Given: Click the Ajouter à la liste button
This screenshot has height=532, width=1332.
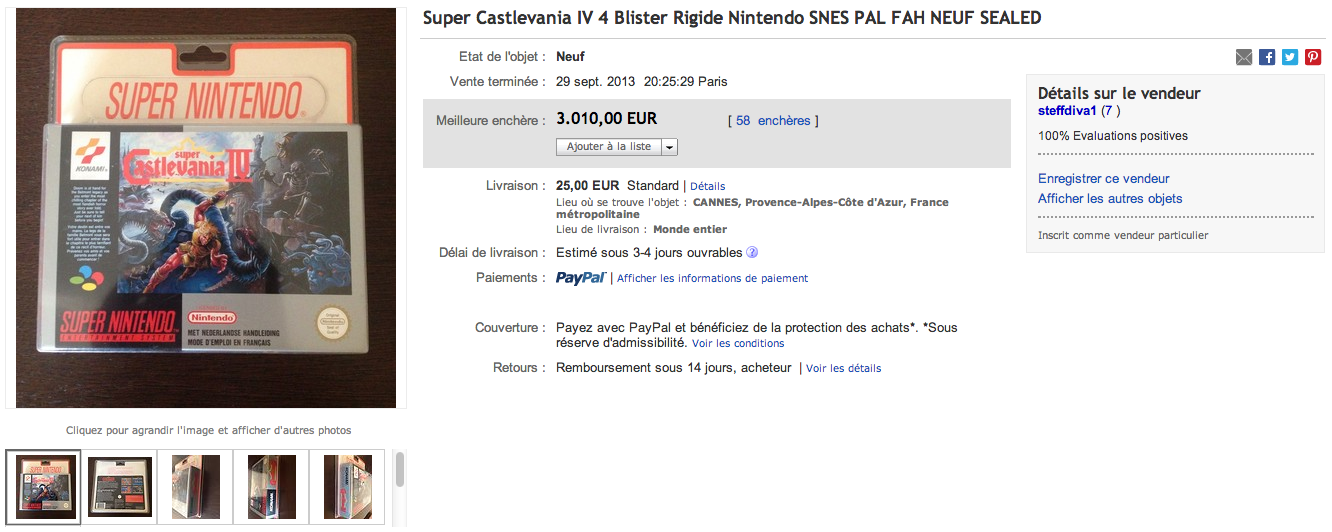Looking at the screenshot, I should tap(608, 147).
